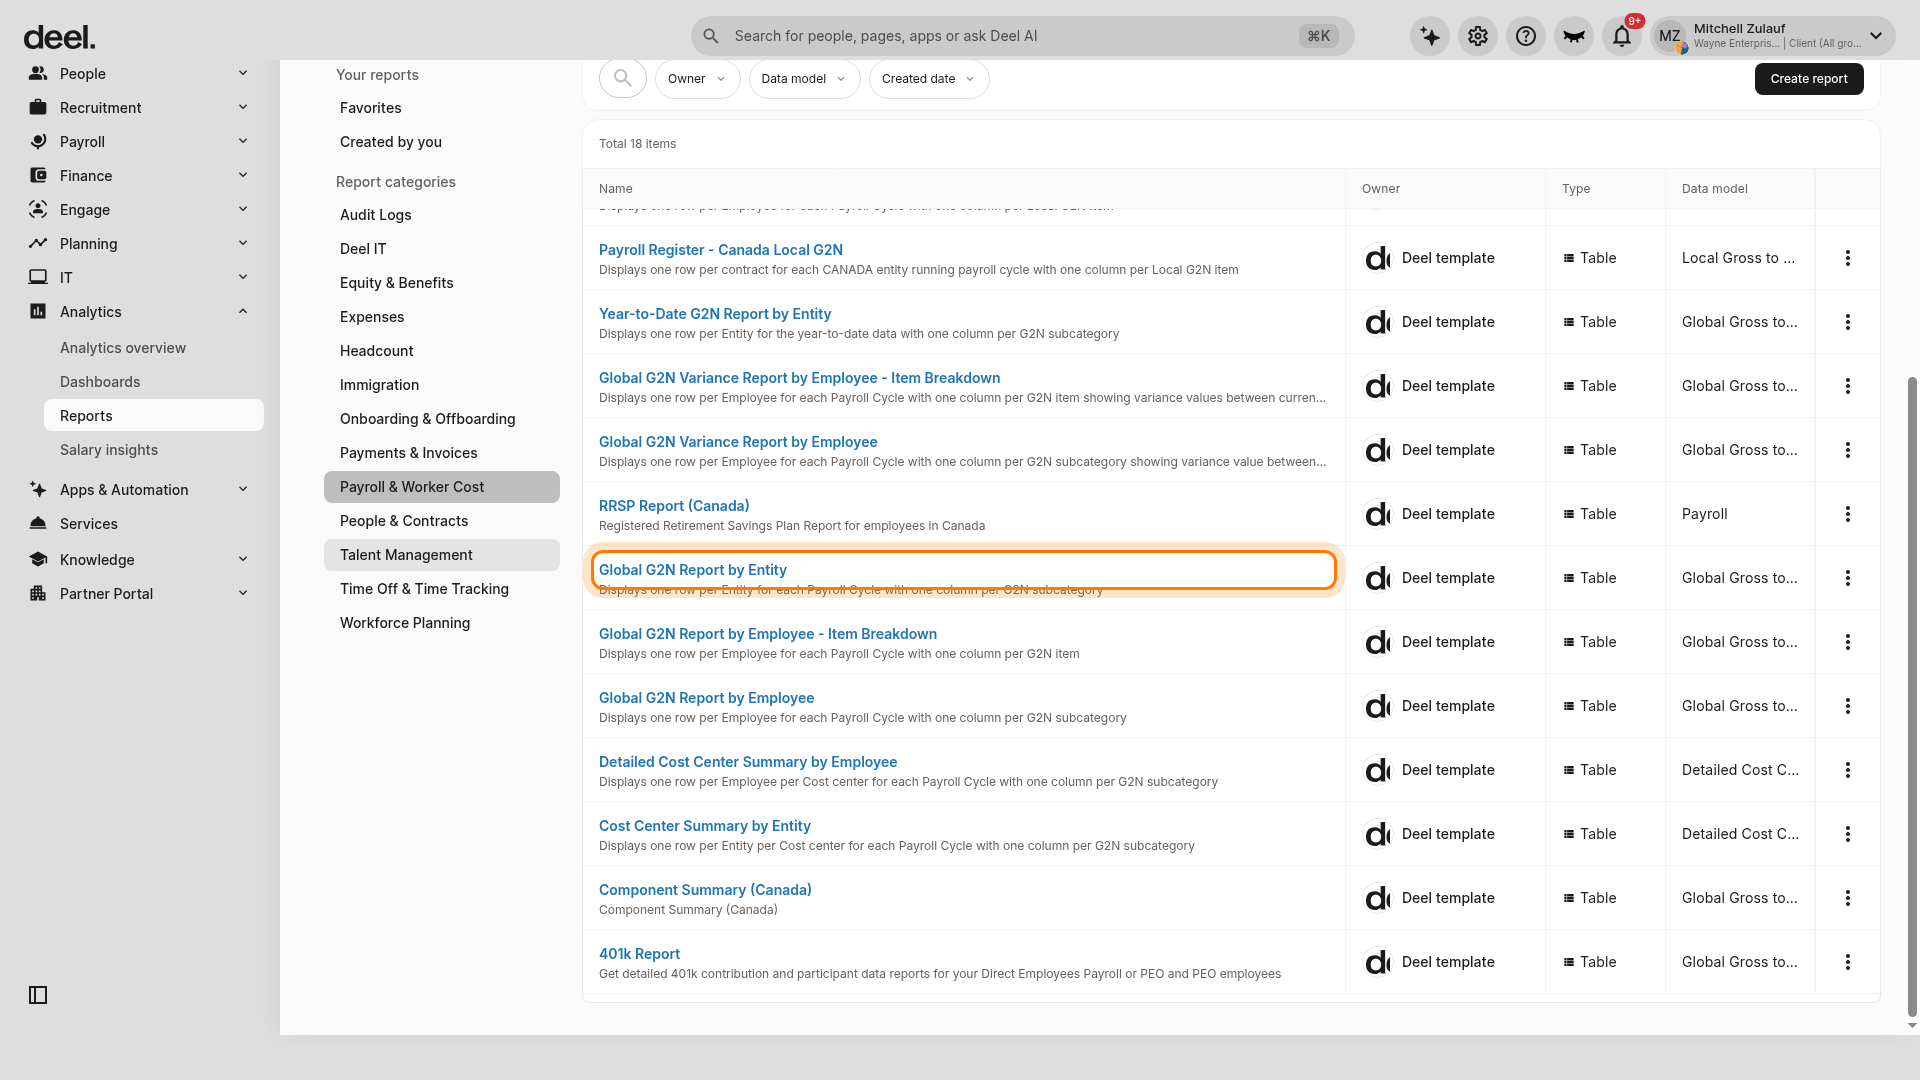The width and height of the screenshot is (1920, 1080).
Task: Show Favorites reports
Action: tap(442, 108)
